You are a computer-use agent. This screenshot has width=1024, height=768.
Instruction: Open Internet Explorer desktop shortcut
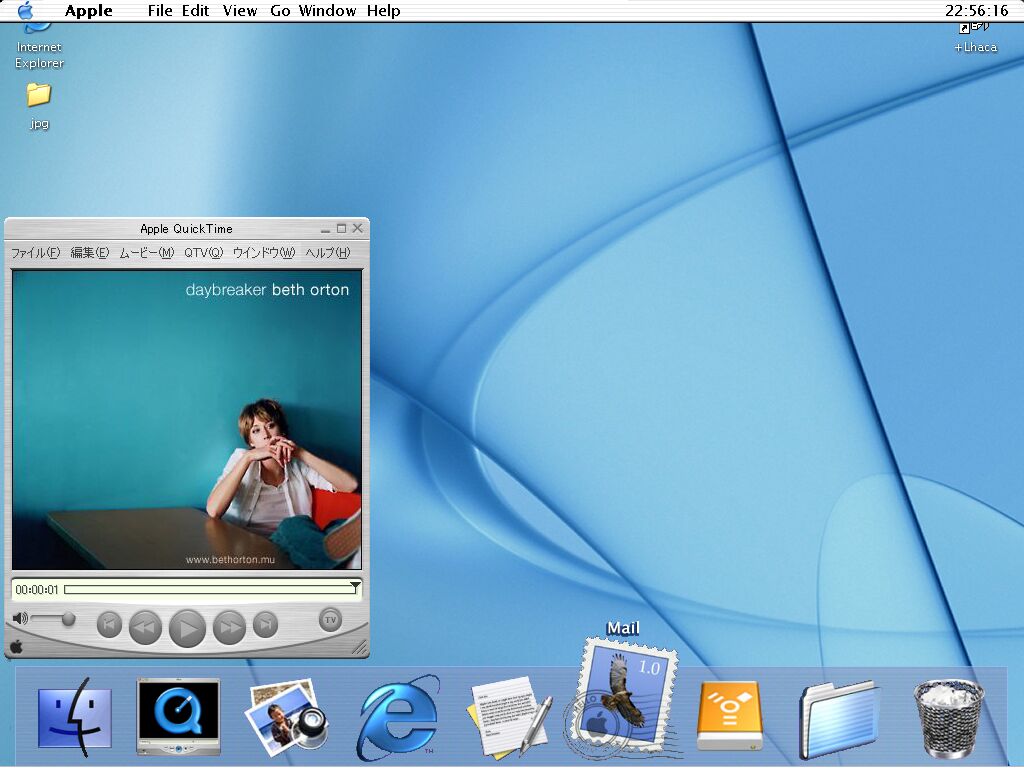(x=39, y=46)
